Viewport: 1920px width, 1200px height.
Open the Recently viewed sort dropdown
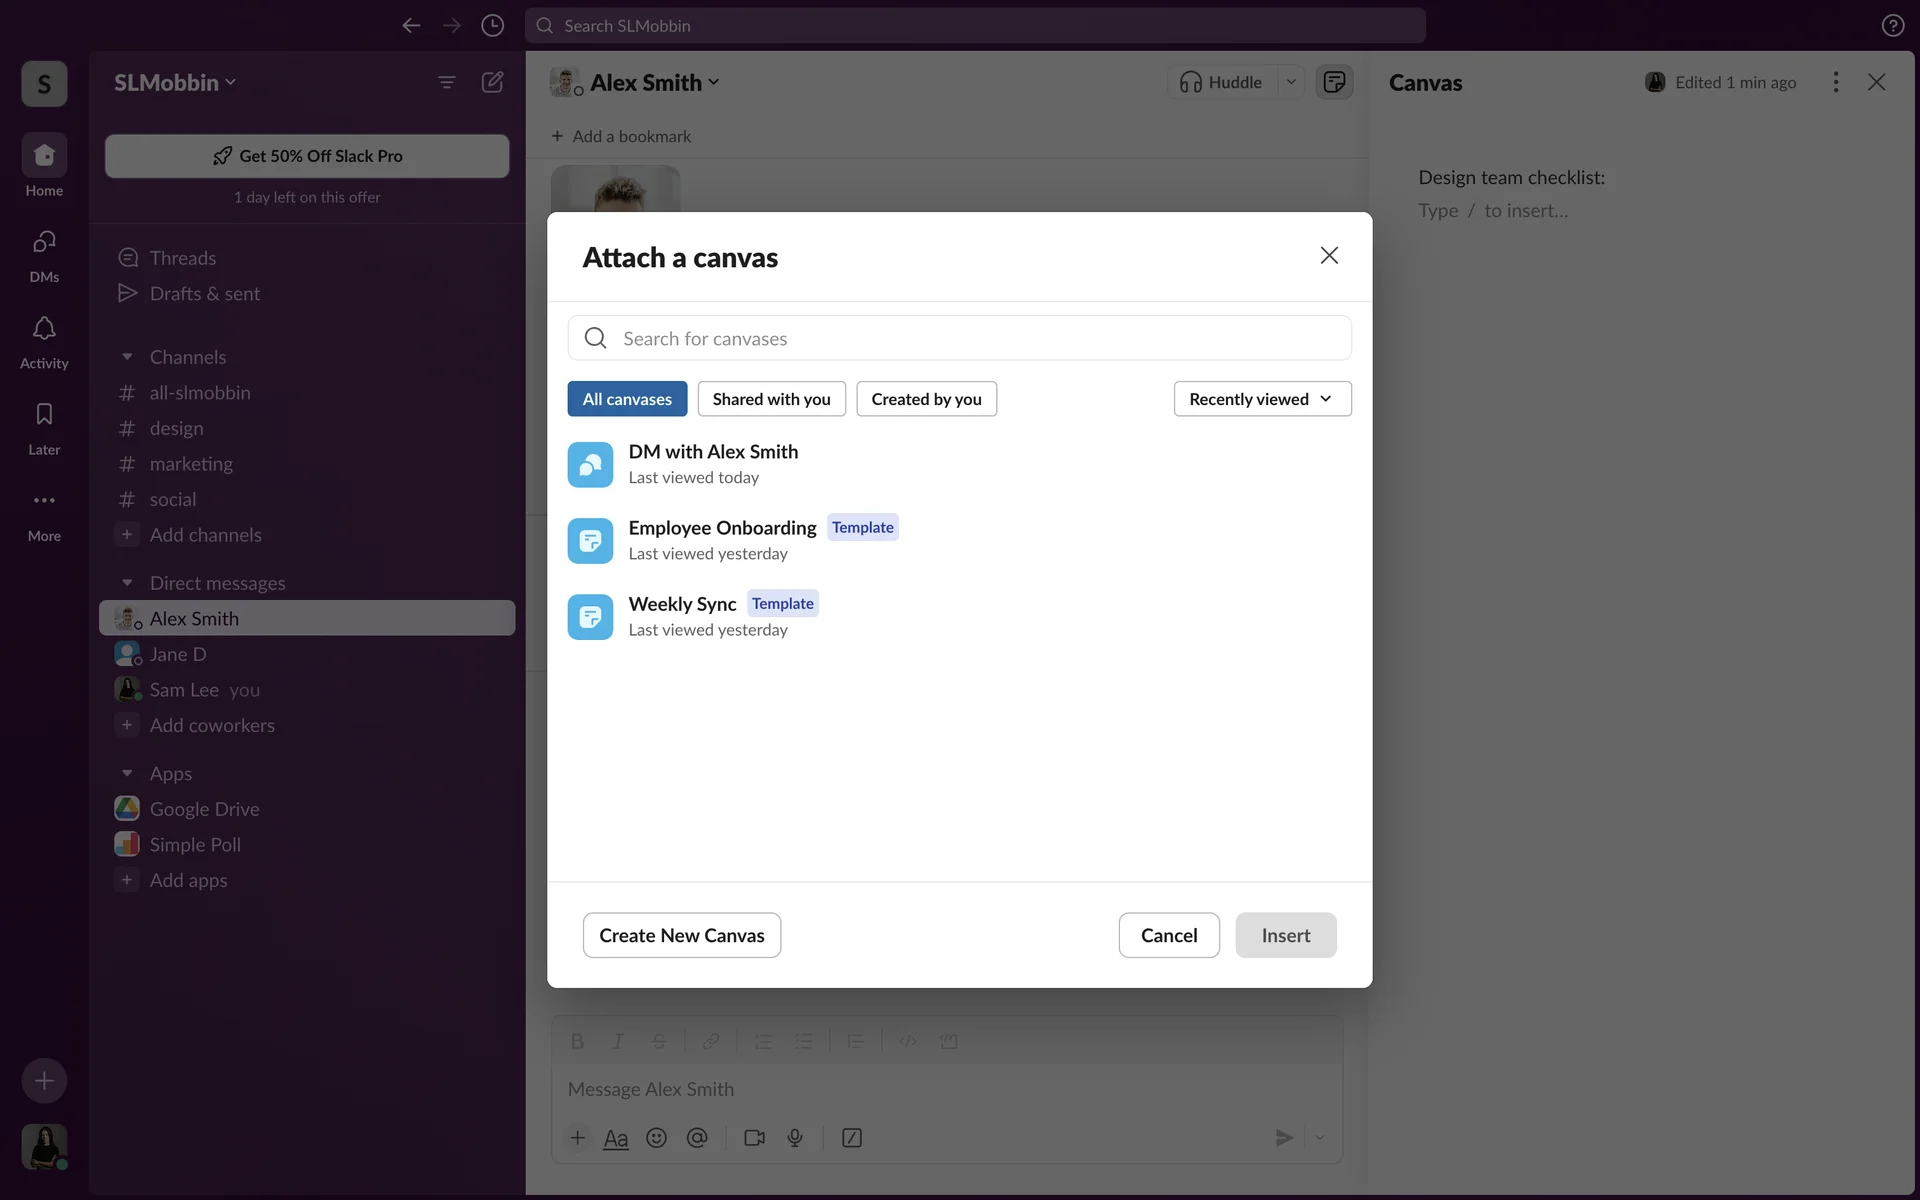(x=1262, y=399)
